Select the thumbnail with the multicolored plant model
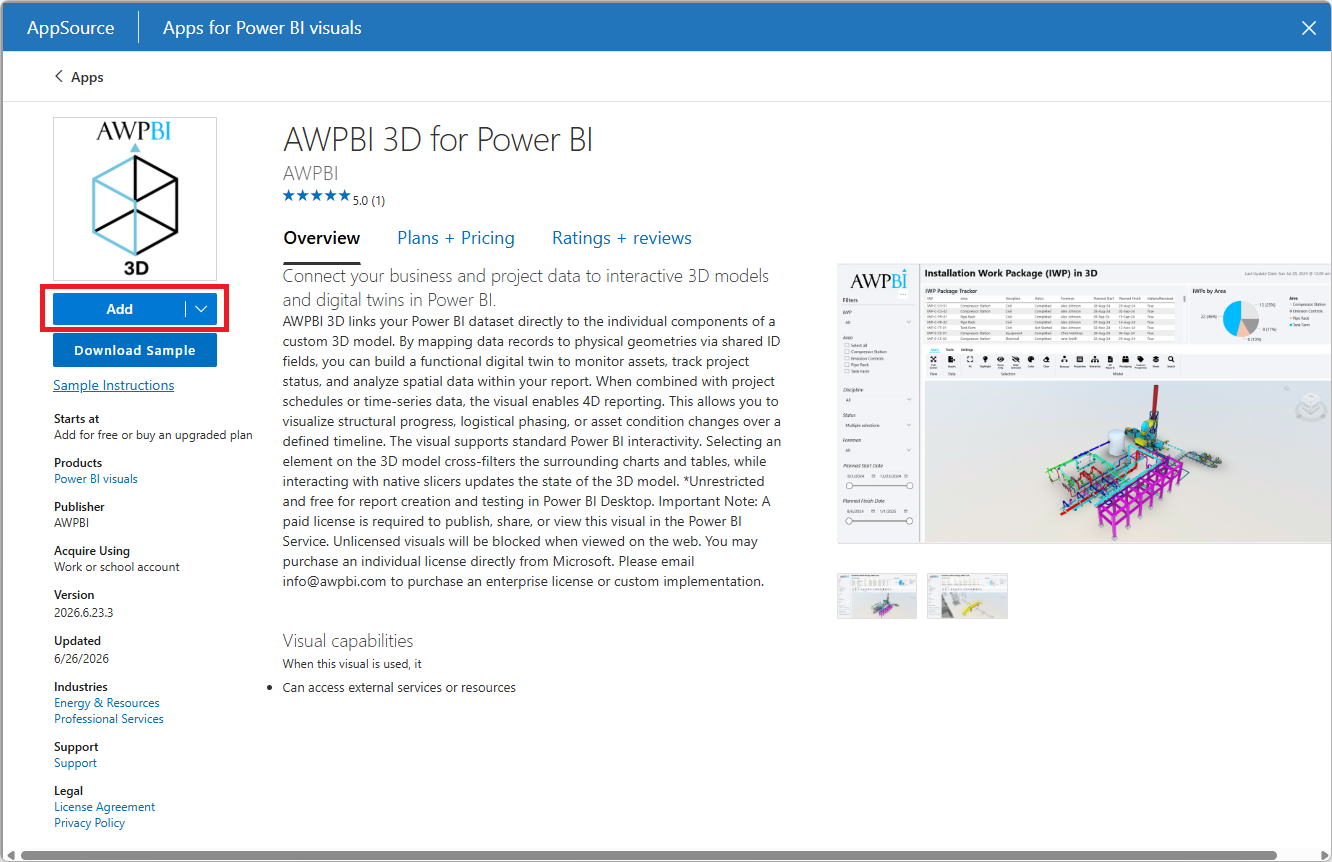 click(x=877, y=596)
